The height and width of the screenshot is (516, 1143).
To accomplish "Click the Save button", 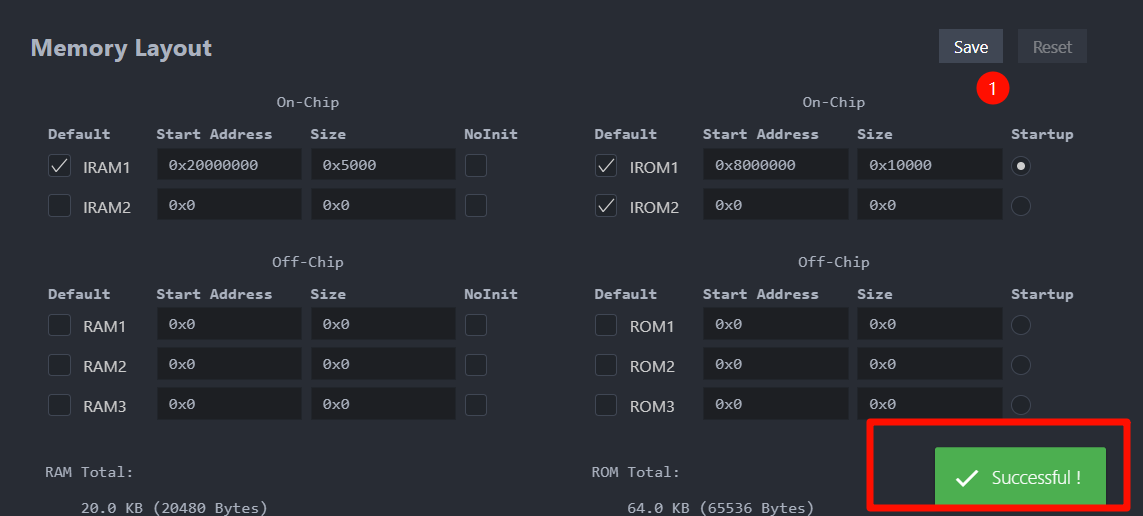I will 970,47.
